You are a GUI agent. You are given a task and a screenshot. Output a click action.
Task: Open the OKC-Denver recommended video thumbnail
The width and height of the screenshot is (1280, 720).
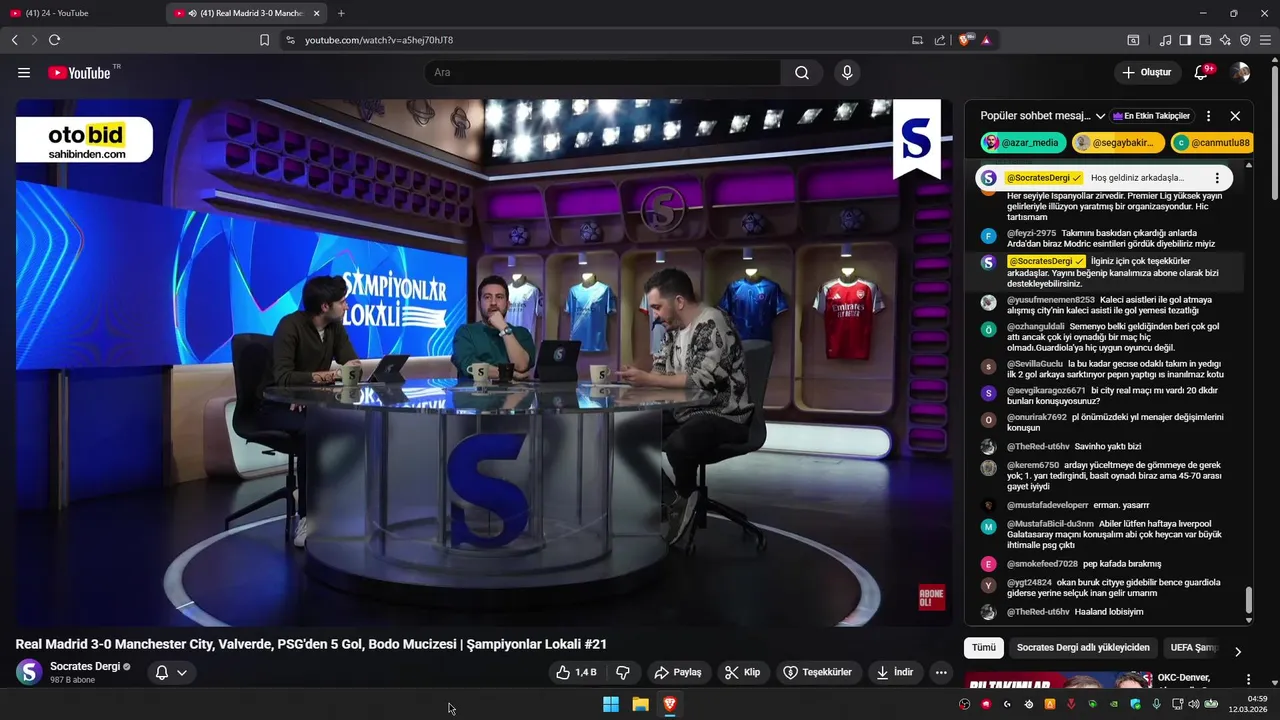tap(1056, 682)
